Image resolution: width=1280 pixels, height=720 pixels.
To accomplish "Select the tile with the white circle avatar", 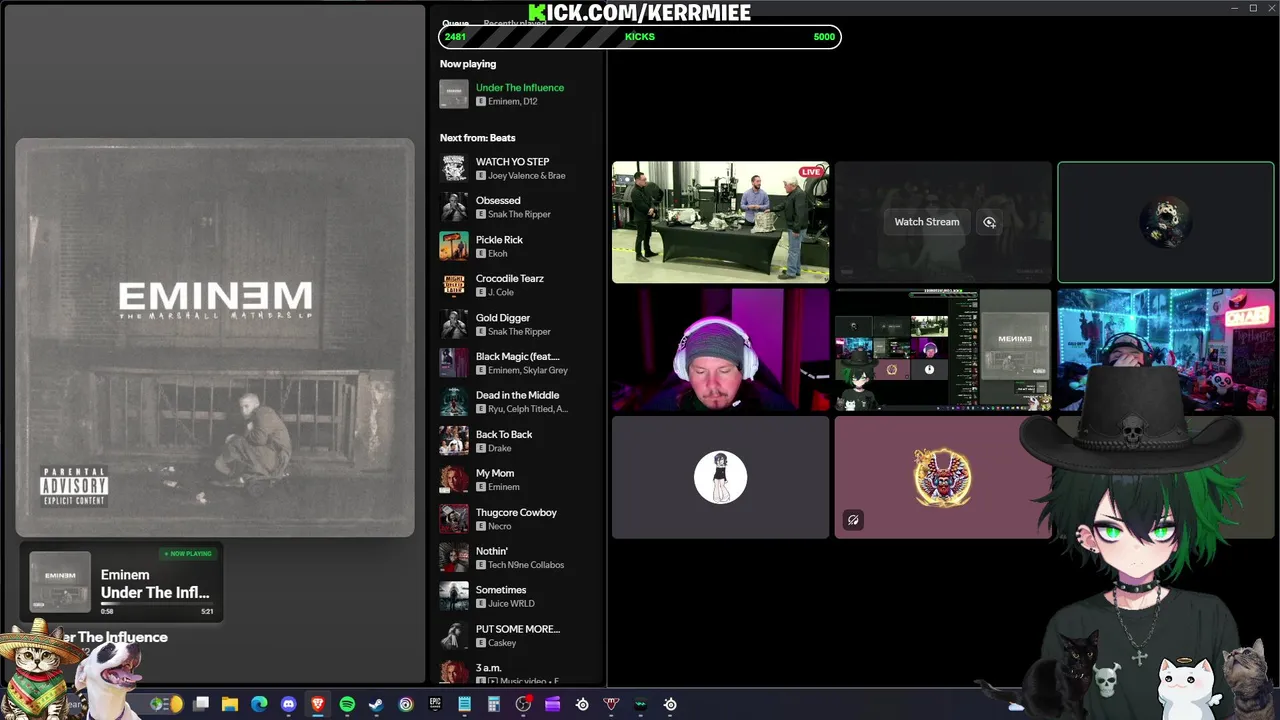I will [x=720, y=477].
